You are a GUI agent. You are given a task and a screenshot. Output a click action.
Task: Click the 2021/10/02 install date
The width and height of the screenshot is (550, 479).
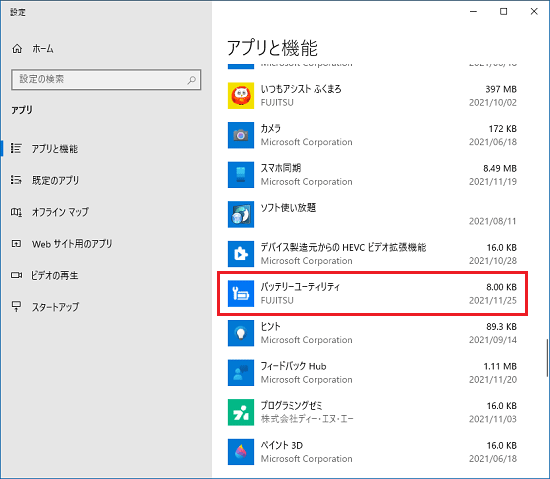point(492,103)
